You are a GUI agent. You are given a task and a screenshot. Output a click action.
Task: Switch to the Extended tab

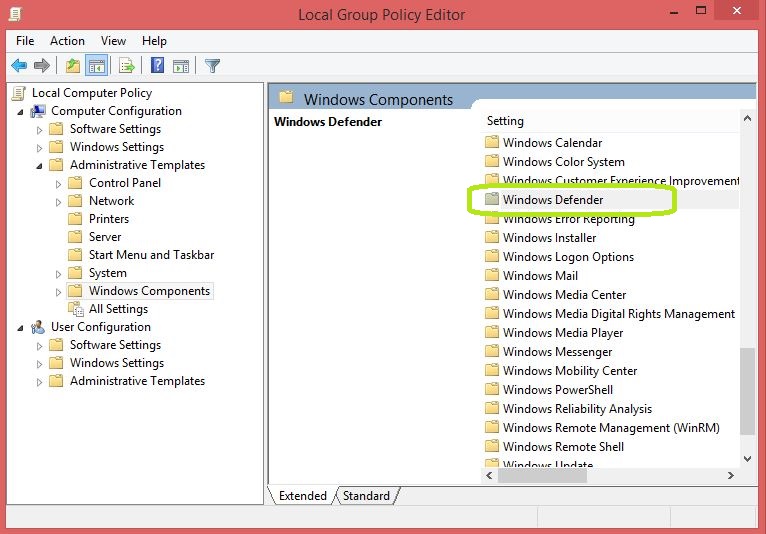pos(302,495)
